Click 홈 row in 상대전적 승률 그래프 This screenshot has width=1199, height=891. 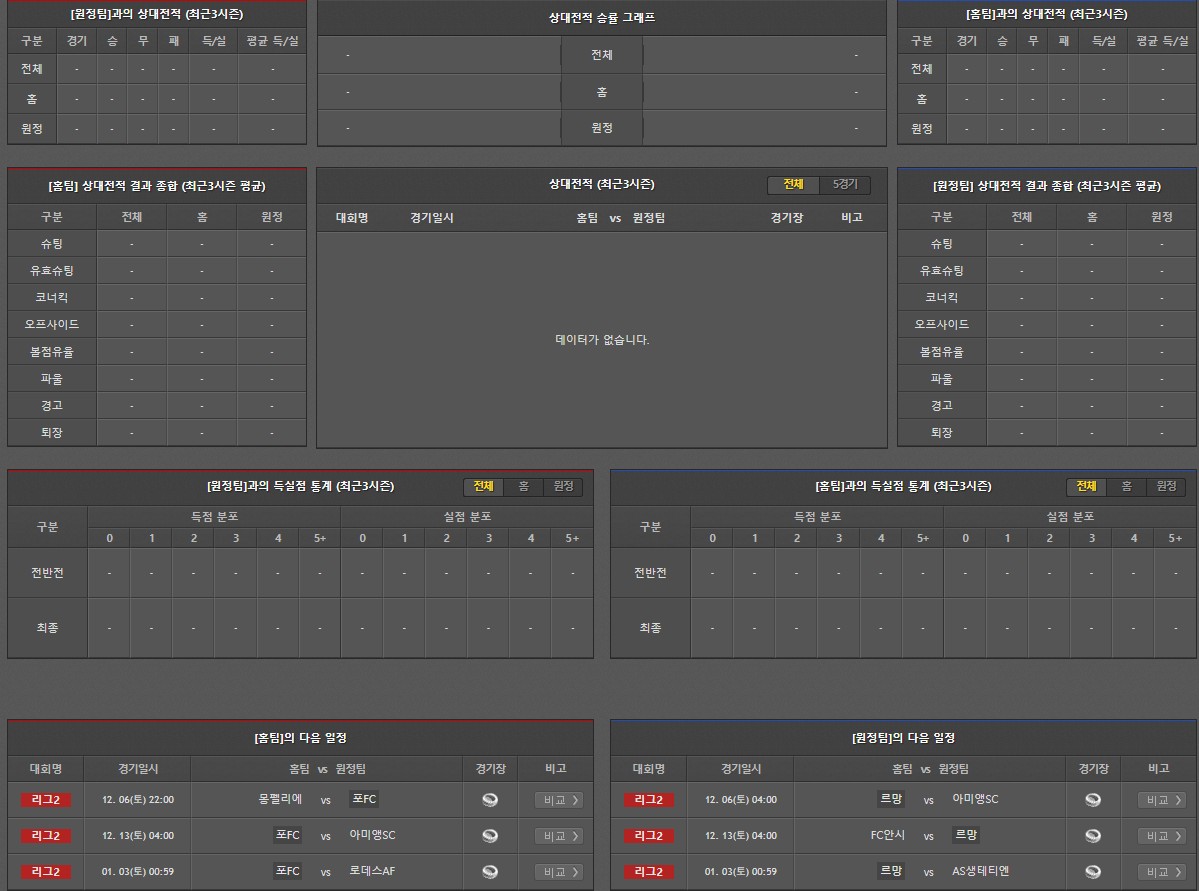pyautogui.click(x=601, y=92)
